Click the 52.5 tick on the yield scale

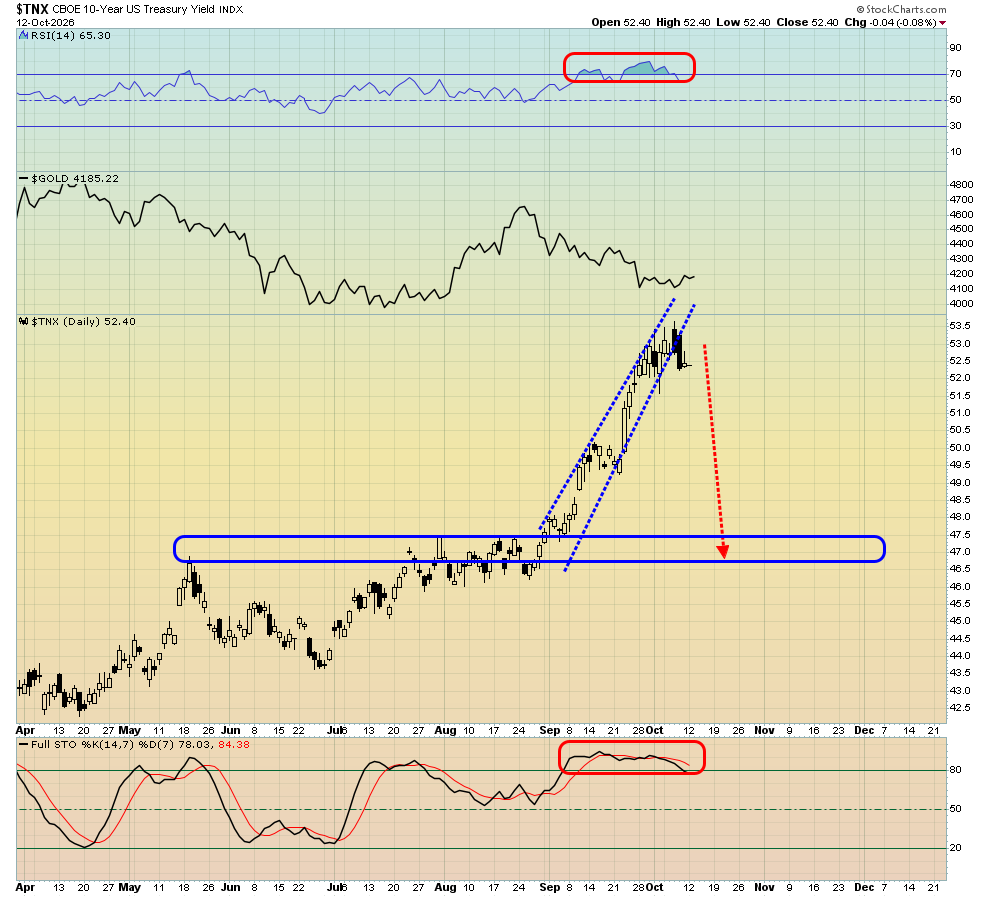960,360
